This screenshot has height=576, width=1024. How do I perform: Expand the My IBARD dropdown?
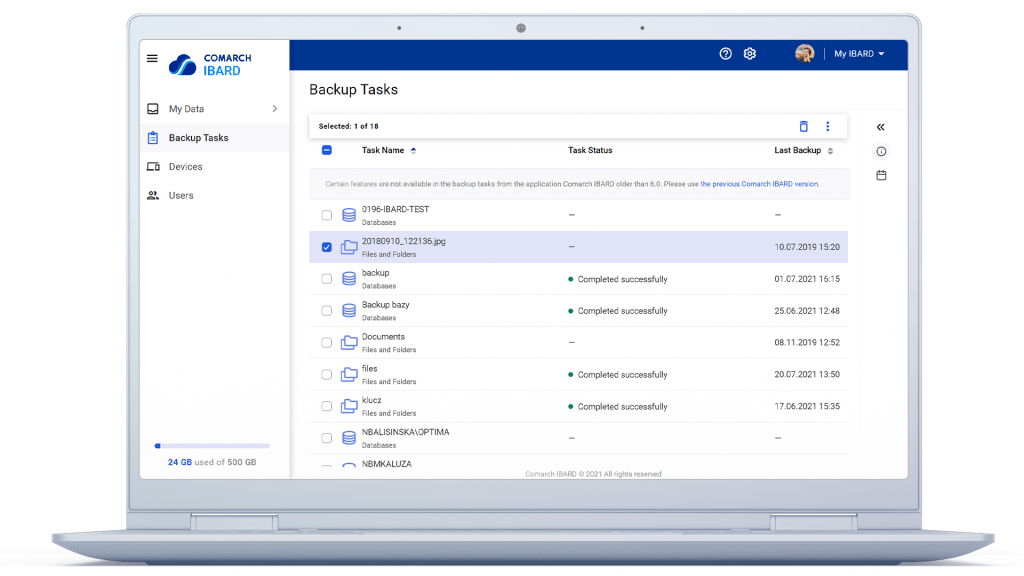(859, 54)
